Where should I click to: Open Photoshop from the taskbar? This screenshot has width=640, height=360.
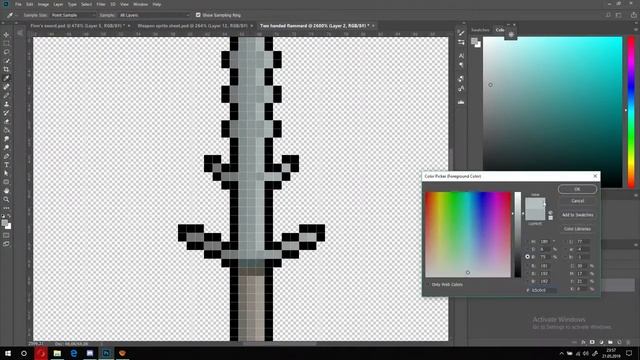point(106,353)
